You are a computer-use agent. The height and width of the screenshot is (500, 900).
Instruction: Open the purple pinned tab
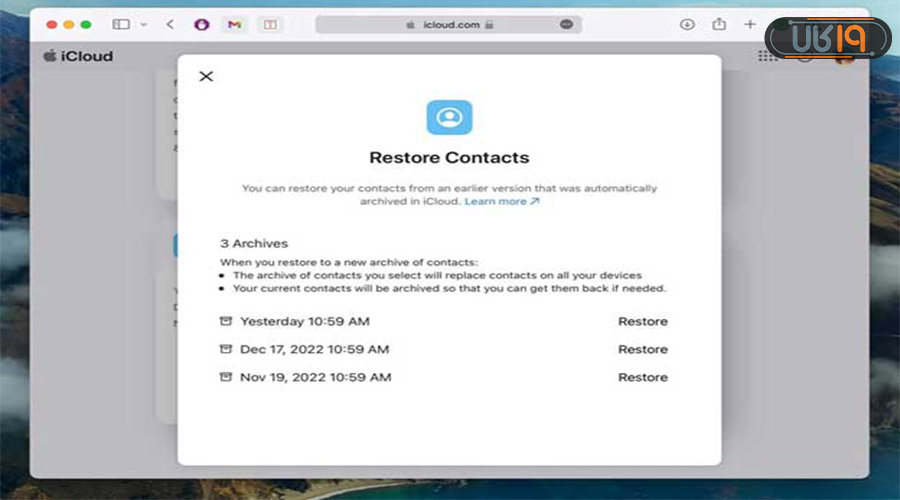click(202, 24)
